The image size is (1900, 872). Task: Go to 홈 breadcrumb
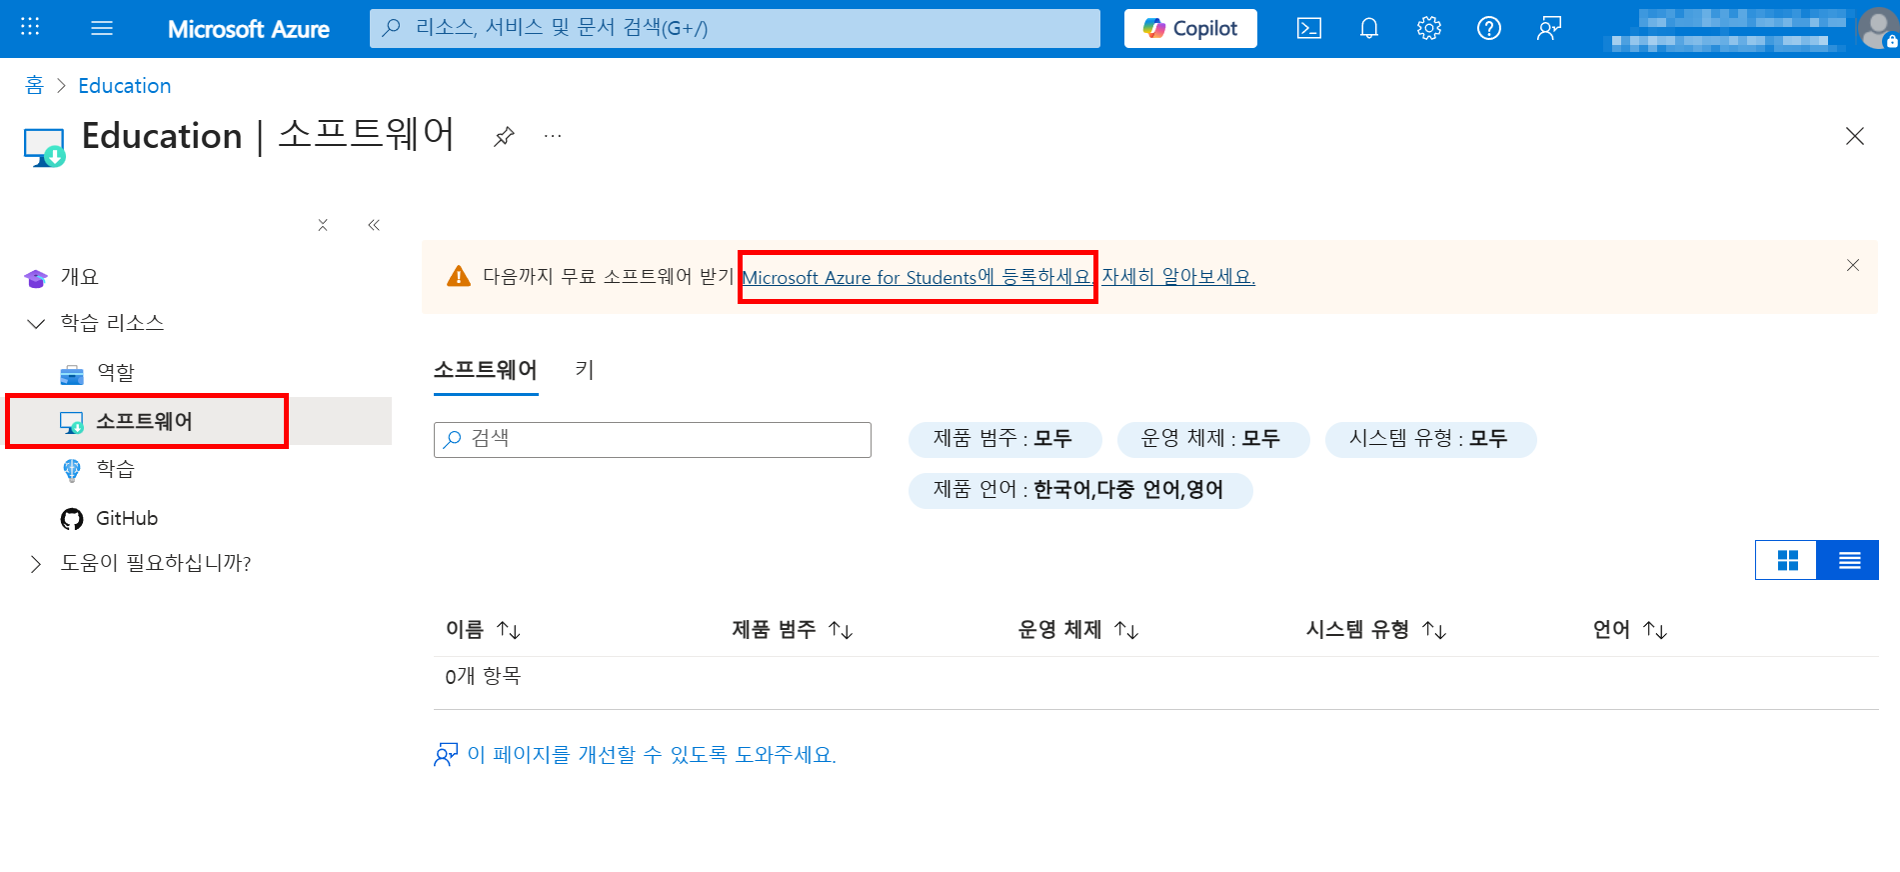click(x=34, y=85)
